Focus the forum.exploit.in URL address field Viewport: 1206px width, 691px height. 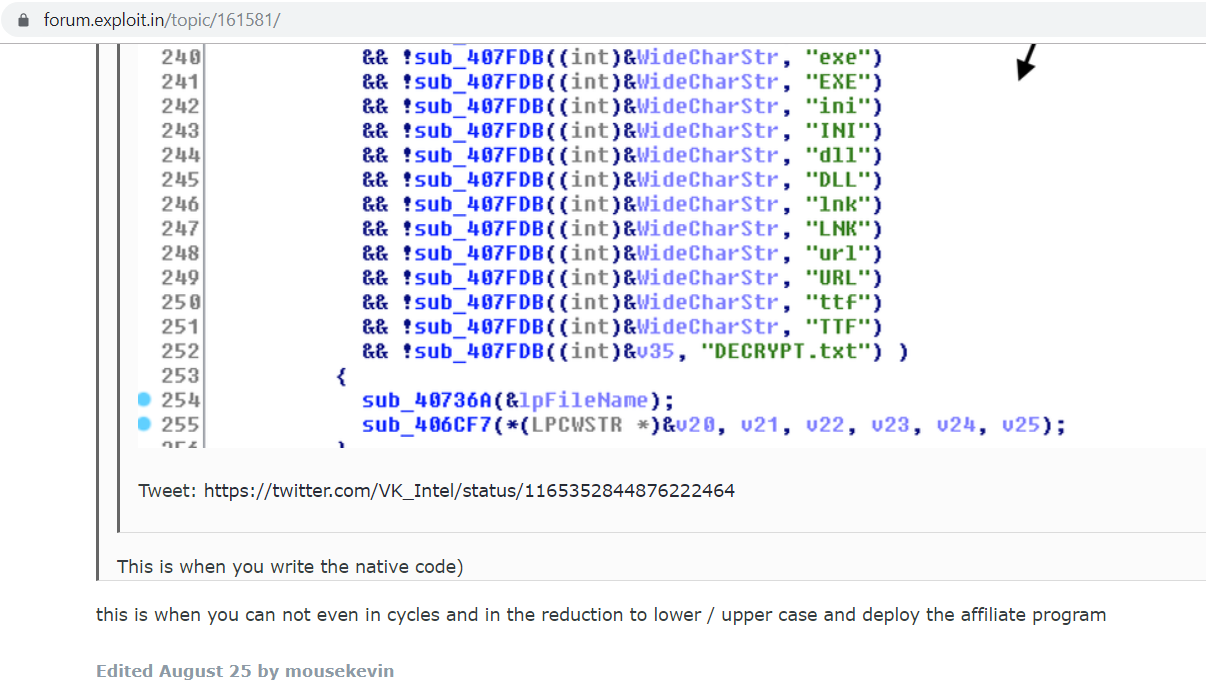(162, 20)
